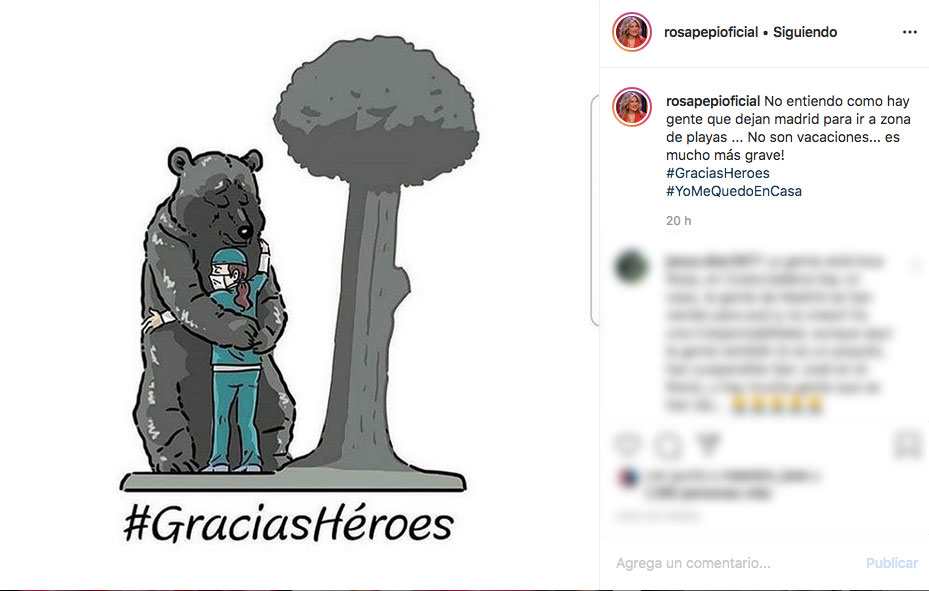Like the post with the heart icon
The width and height of the screenshot is (929, 591).
click(627, 444)
